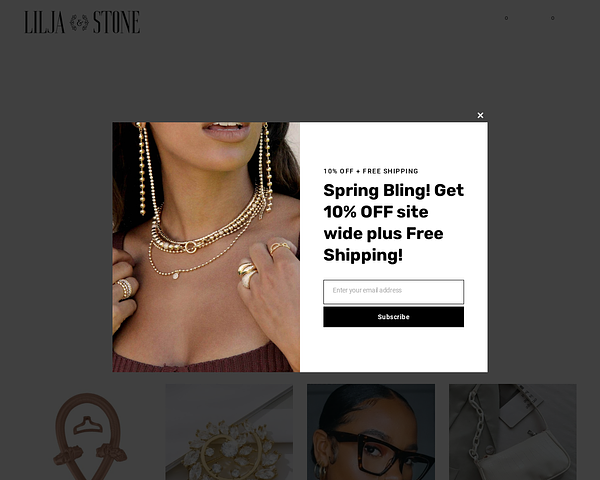Viewport: 600px width, 480px height.
Task: Click the email address input field
Action: click(x=393, y=292)
